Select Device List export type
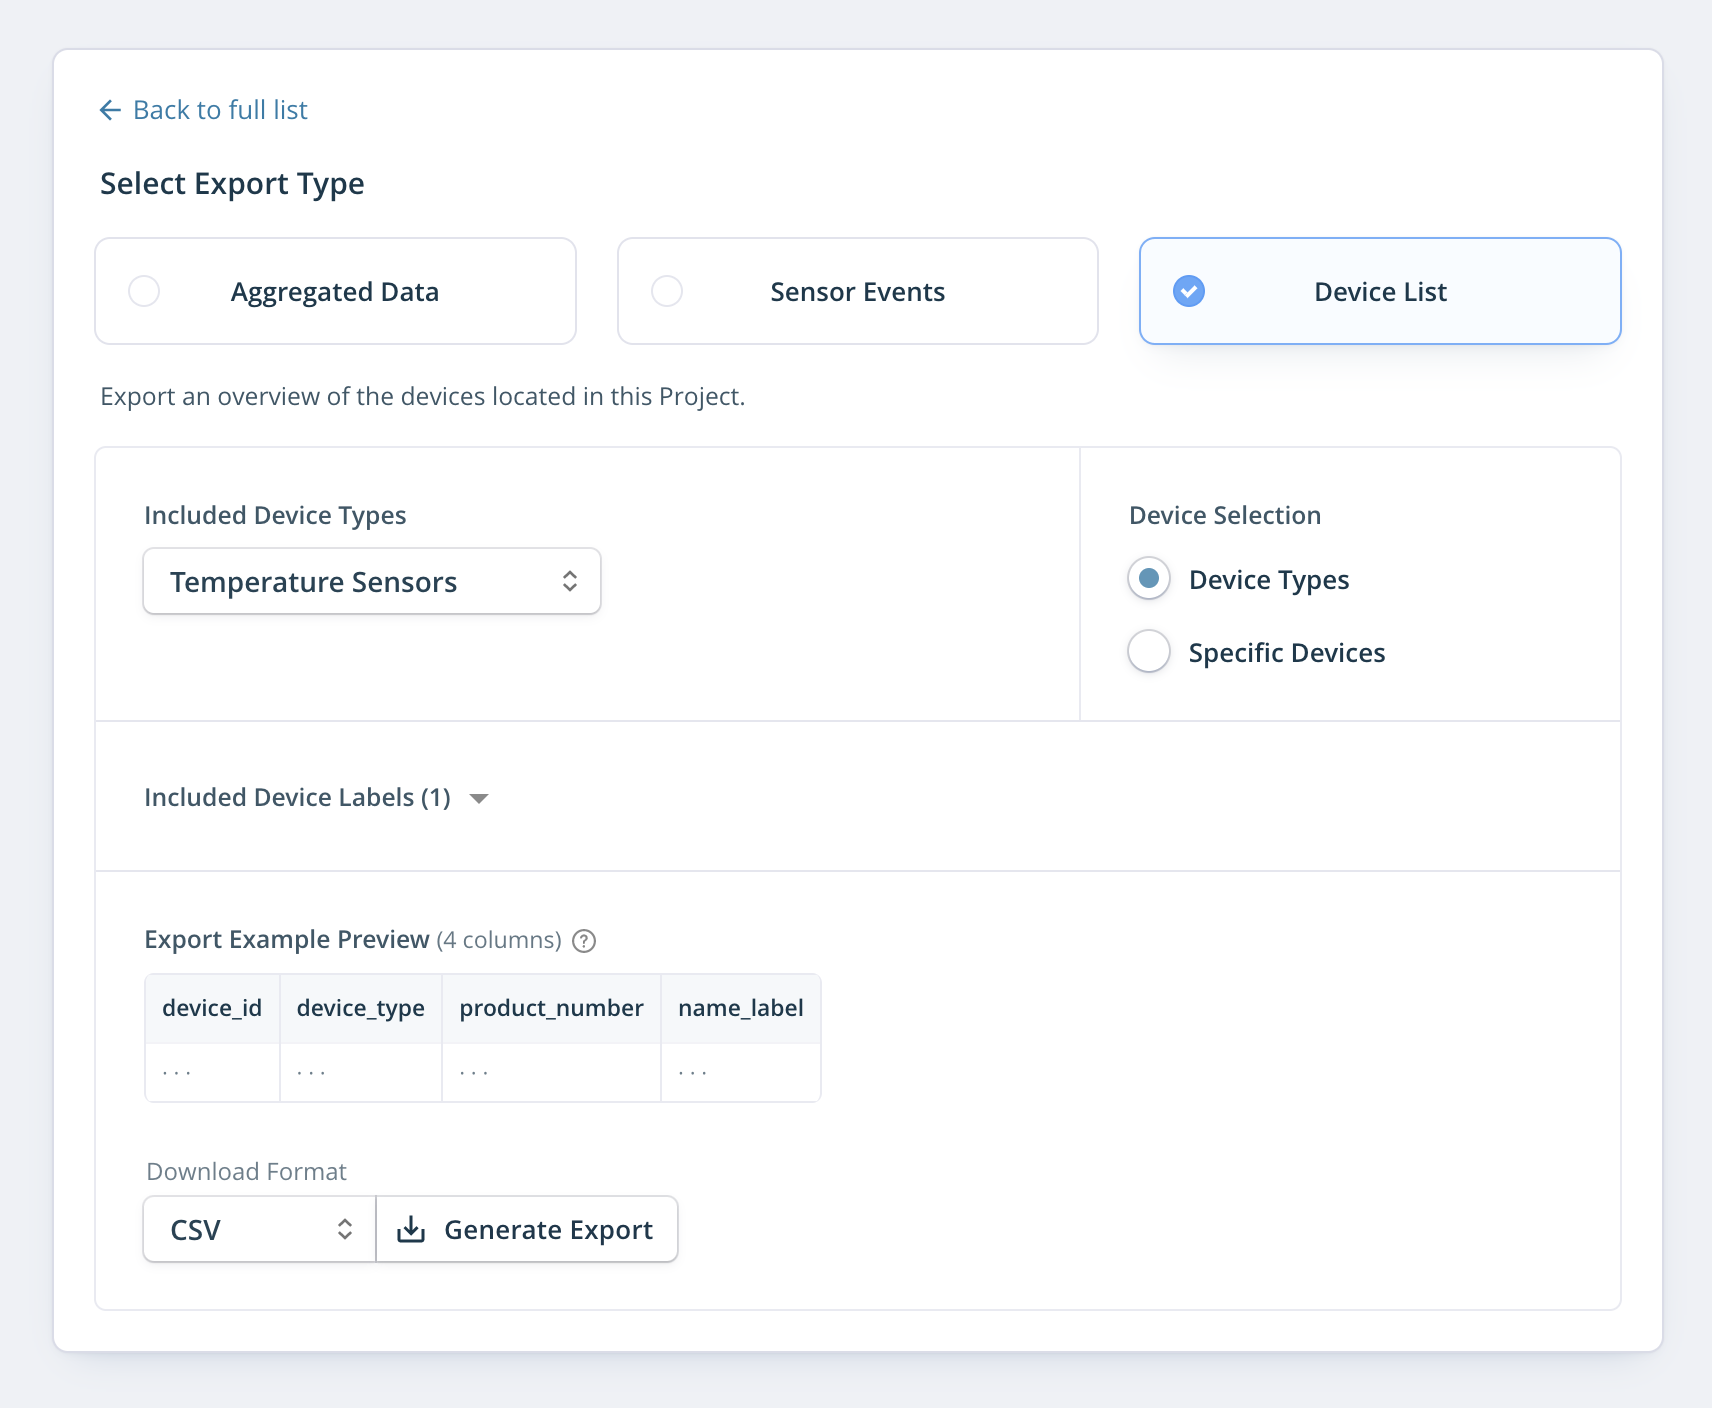1712x1408 pixels. (1380, 291)
